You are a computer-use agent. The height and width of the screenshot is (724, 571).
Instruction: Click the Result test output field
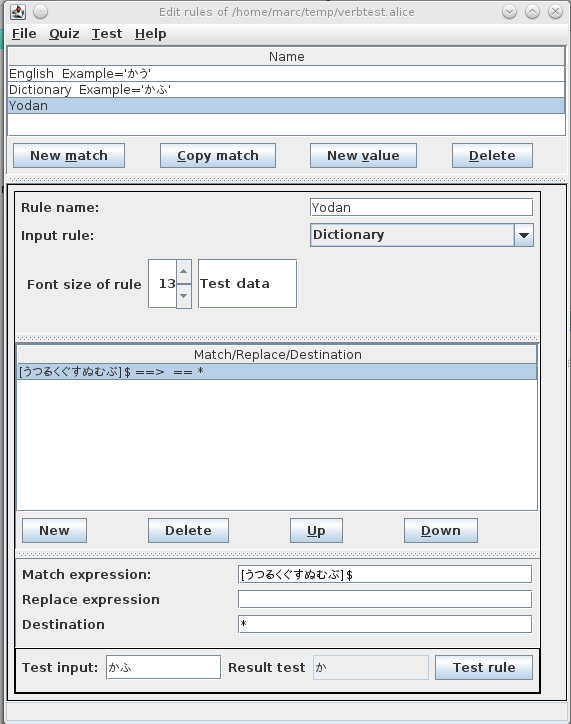371,668
